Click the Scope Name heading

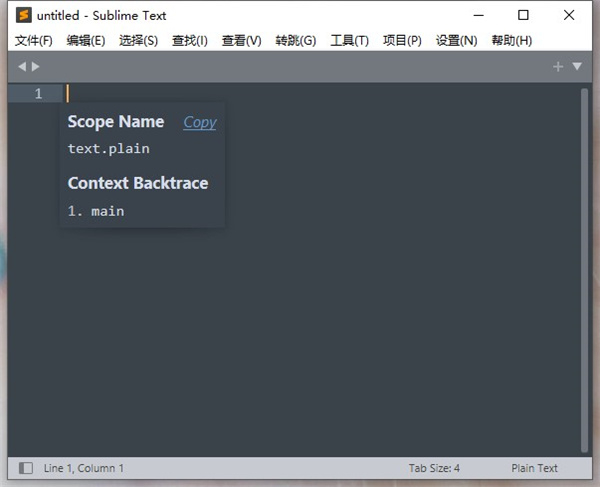116,122
